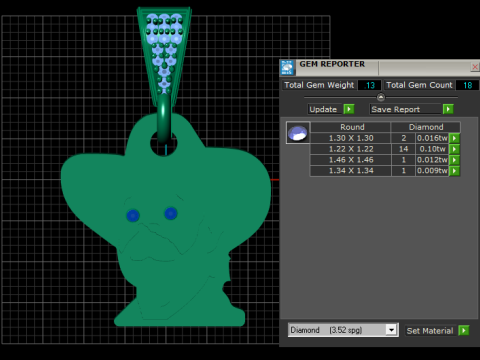
Task: Click the green arrow for the 1.46 X 1.46 row
Action: coord(454,160)
